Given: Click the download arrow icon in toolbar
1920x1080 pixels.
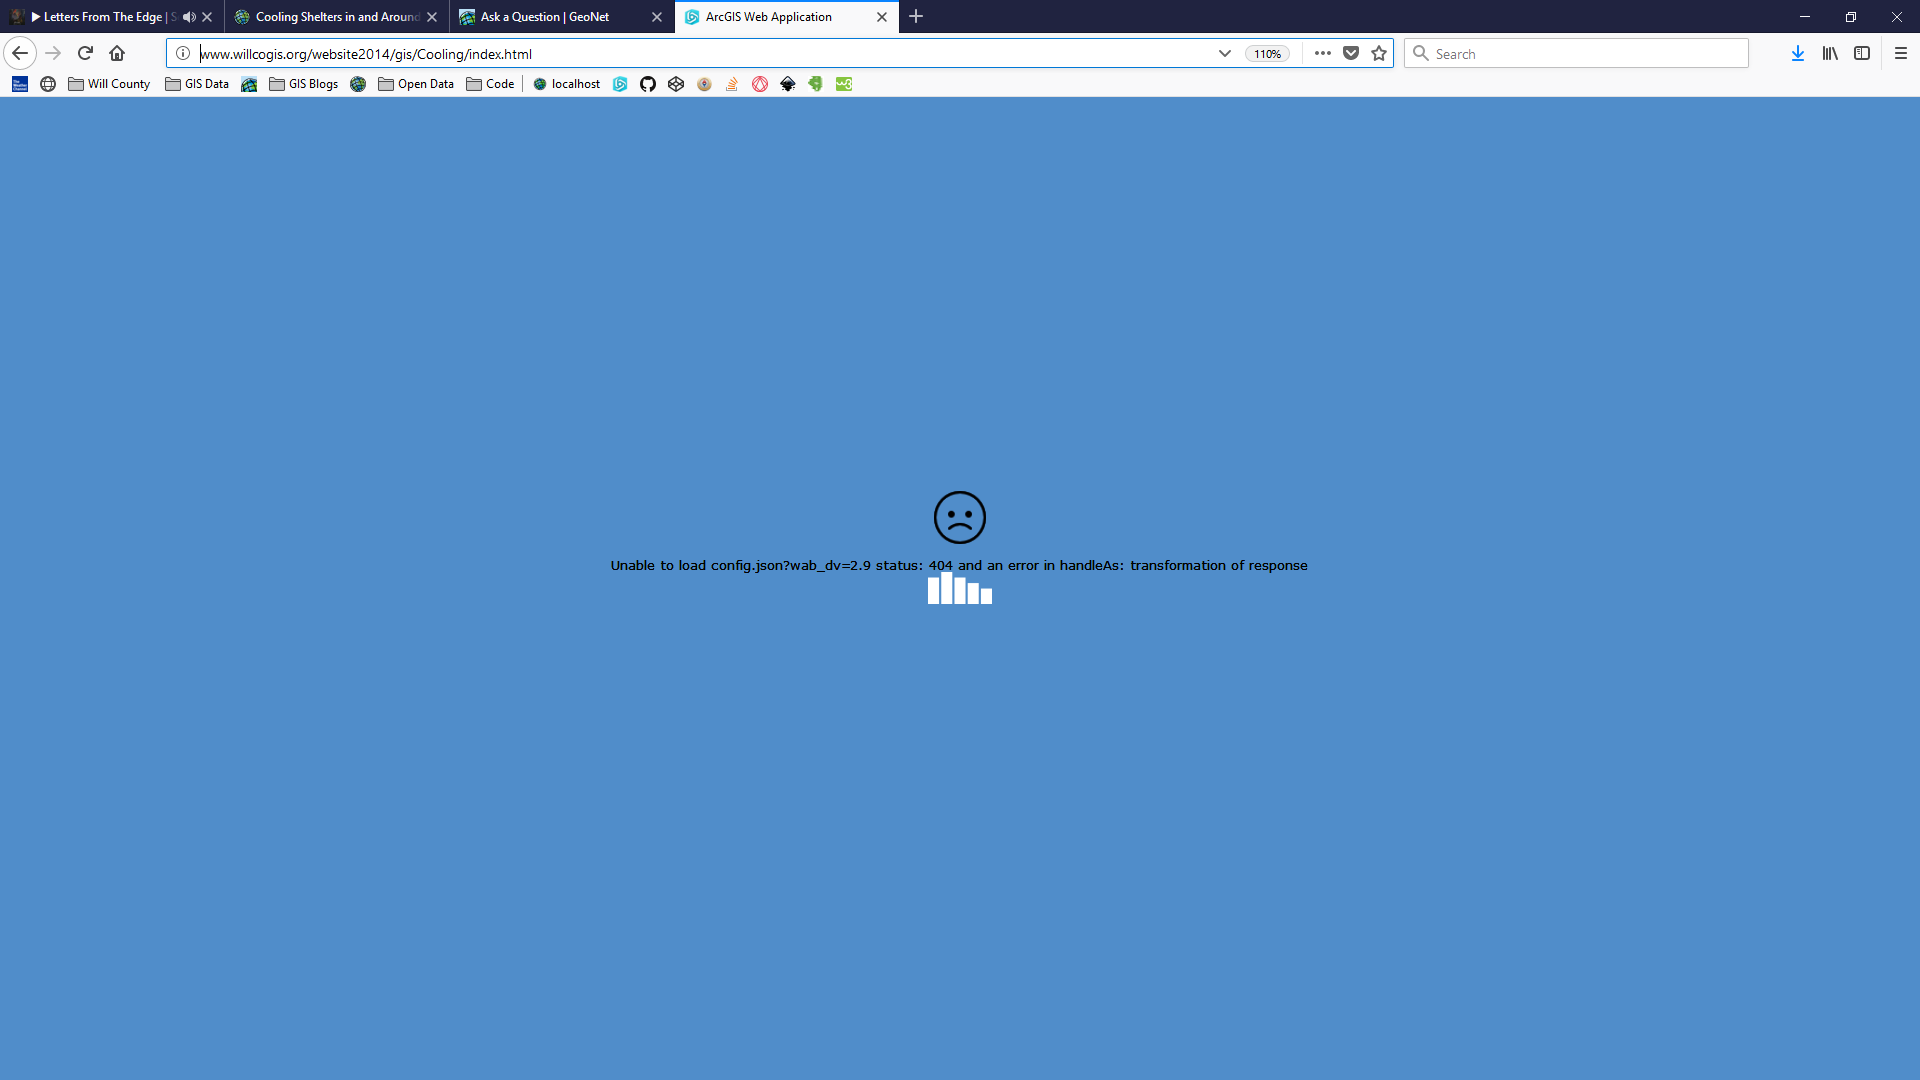Looking at the screenshot, I should point(1797,53).
